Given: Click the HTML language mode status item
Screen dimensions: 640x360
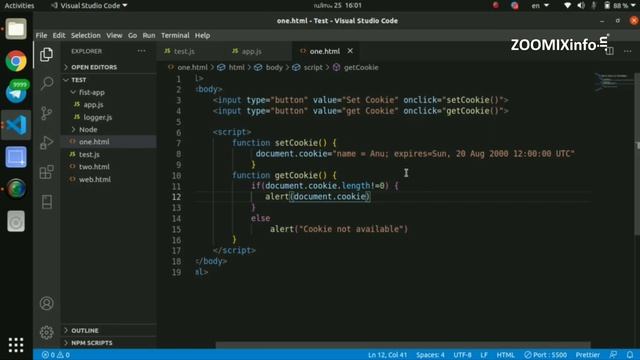Looking at the screenshot, I should coord(505,355).
